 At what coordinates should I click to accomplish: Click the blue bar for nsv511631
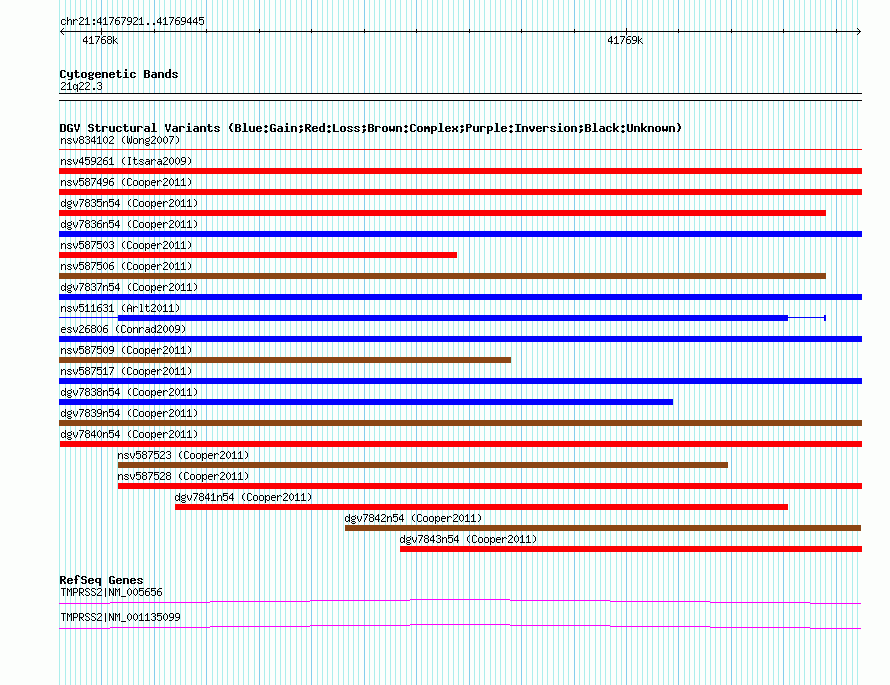(x=453, y=318)
